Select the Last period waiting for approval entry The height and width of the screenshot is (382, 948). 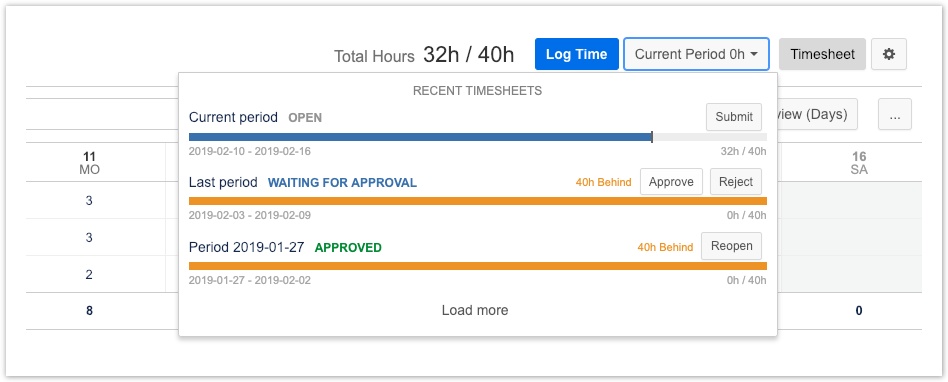303,182
